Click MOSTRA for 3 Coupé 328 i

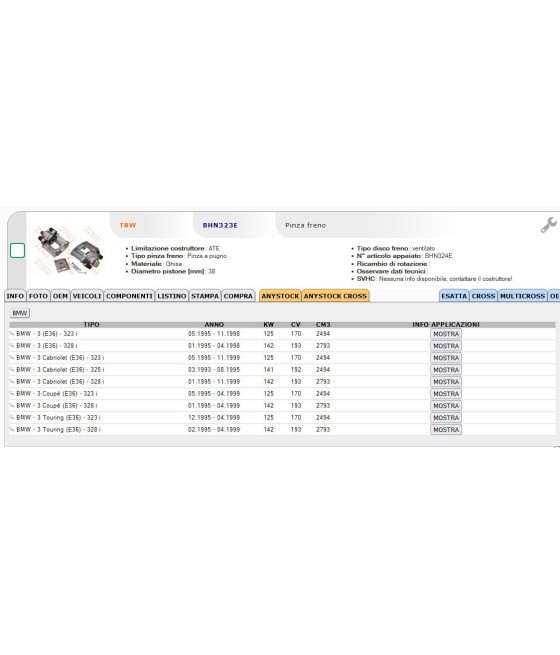[x=446, y=406]
